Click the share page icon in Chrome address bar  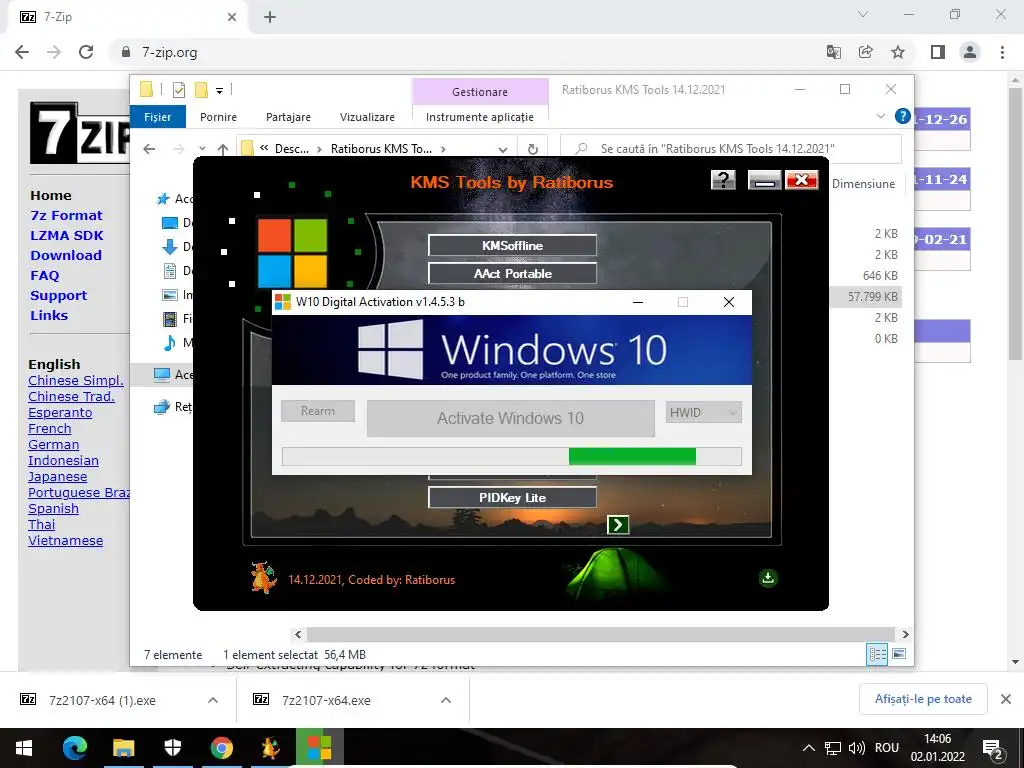(865, 52)
